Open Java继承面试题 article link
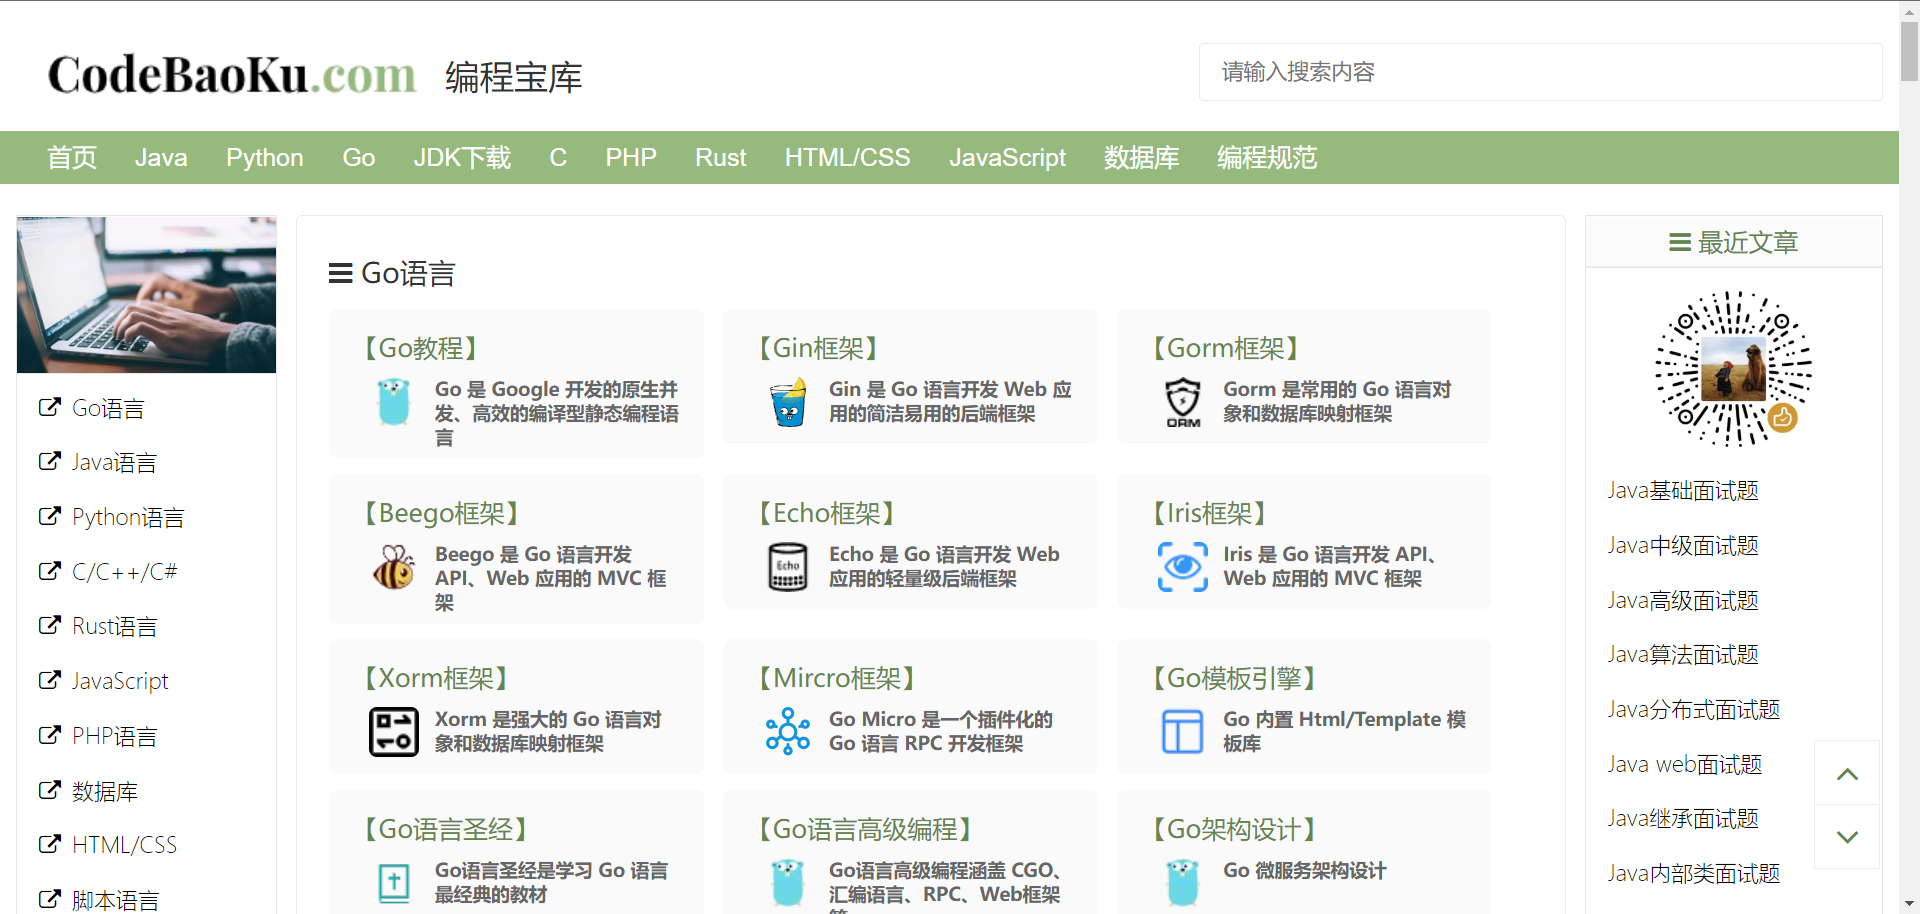The height and width of the screenshot is (914, 1920). [1683, 818]
